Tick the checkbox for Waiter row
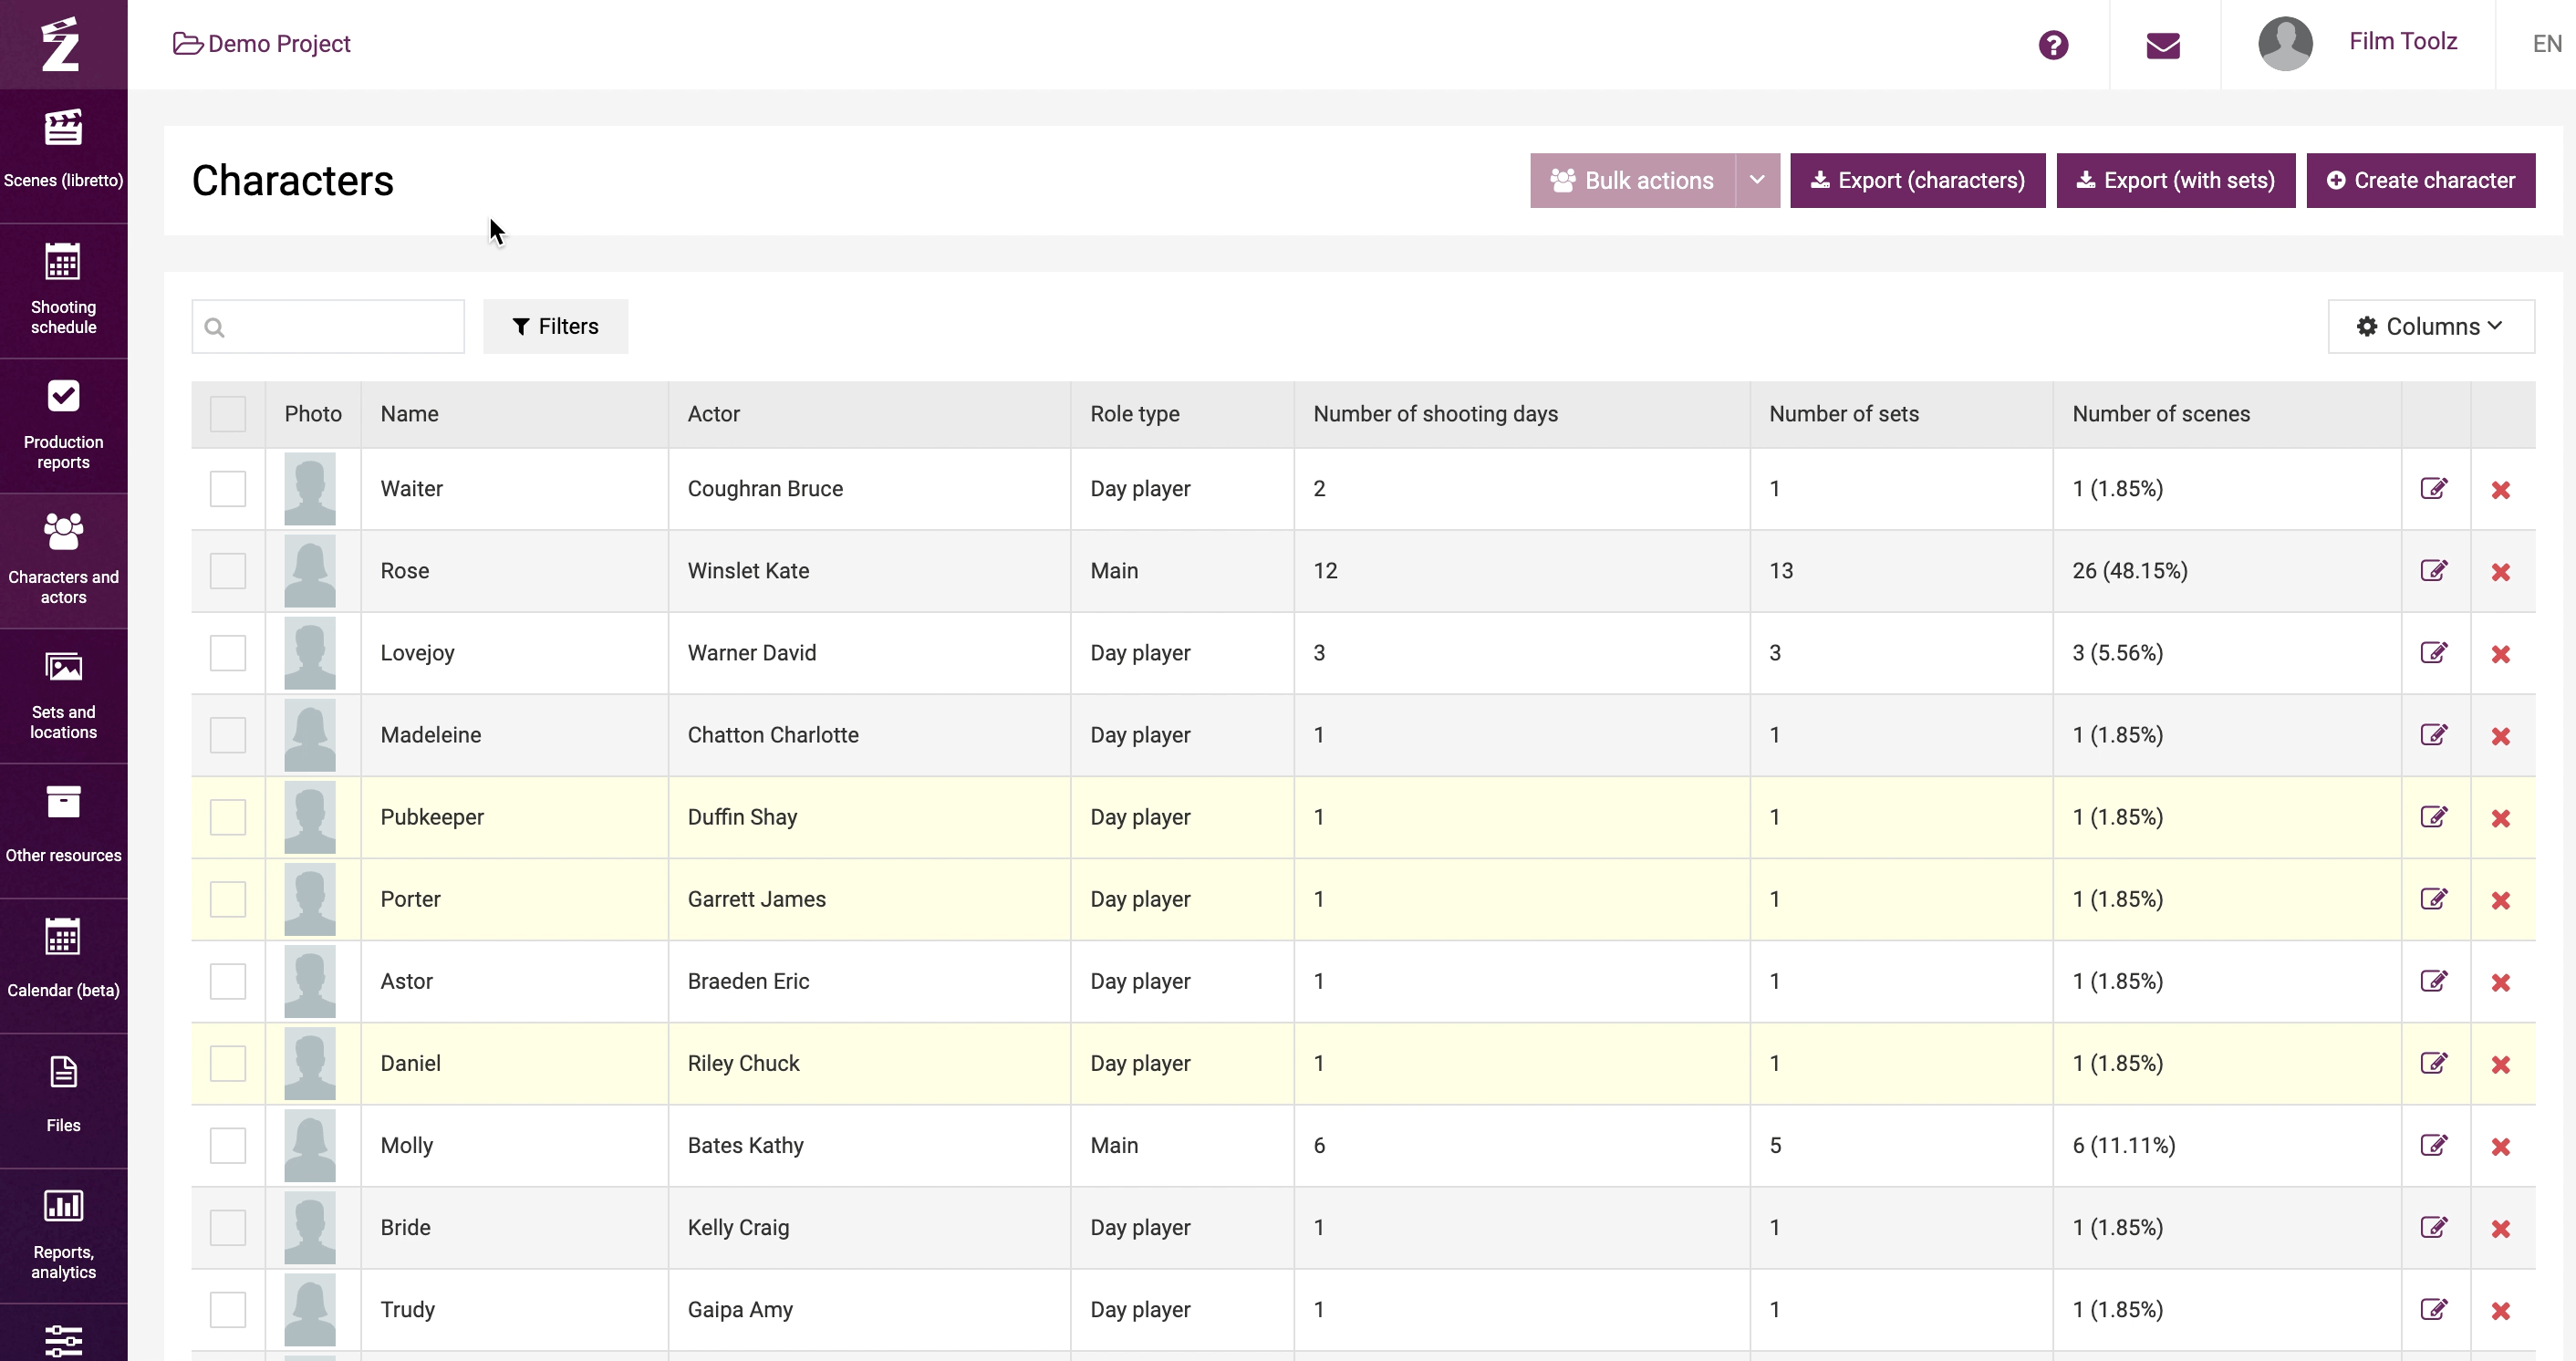The height and width of the screenshot is (1361, 2576). pyautogui.click(x=228, y=489)
